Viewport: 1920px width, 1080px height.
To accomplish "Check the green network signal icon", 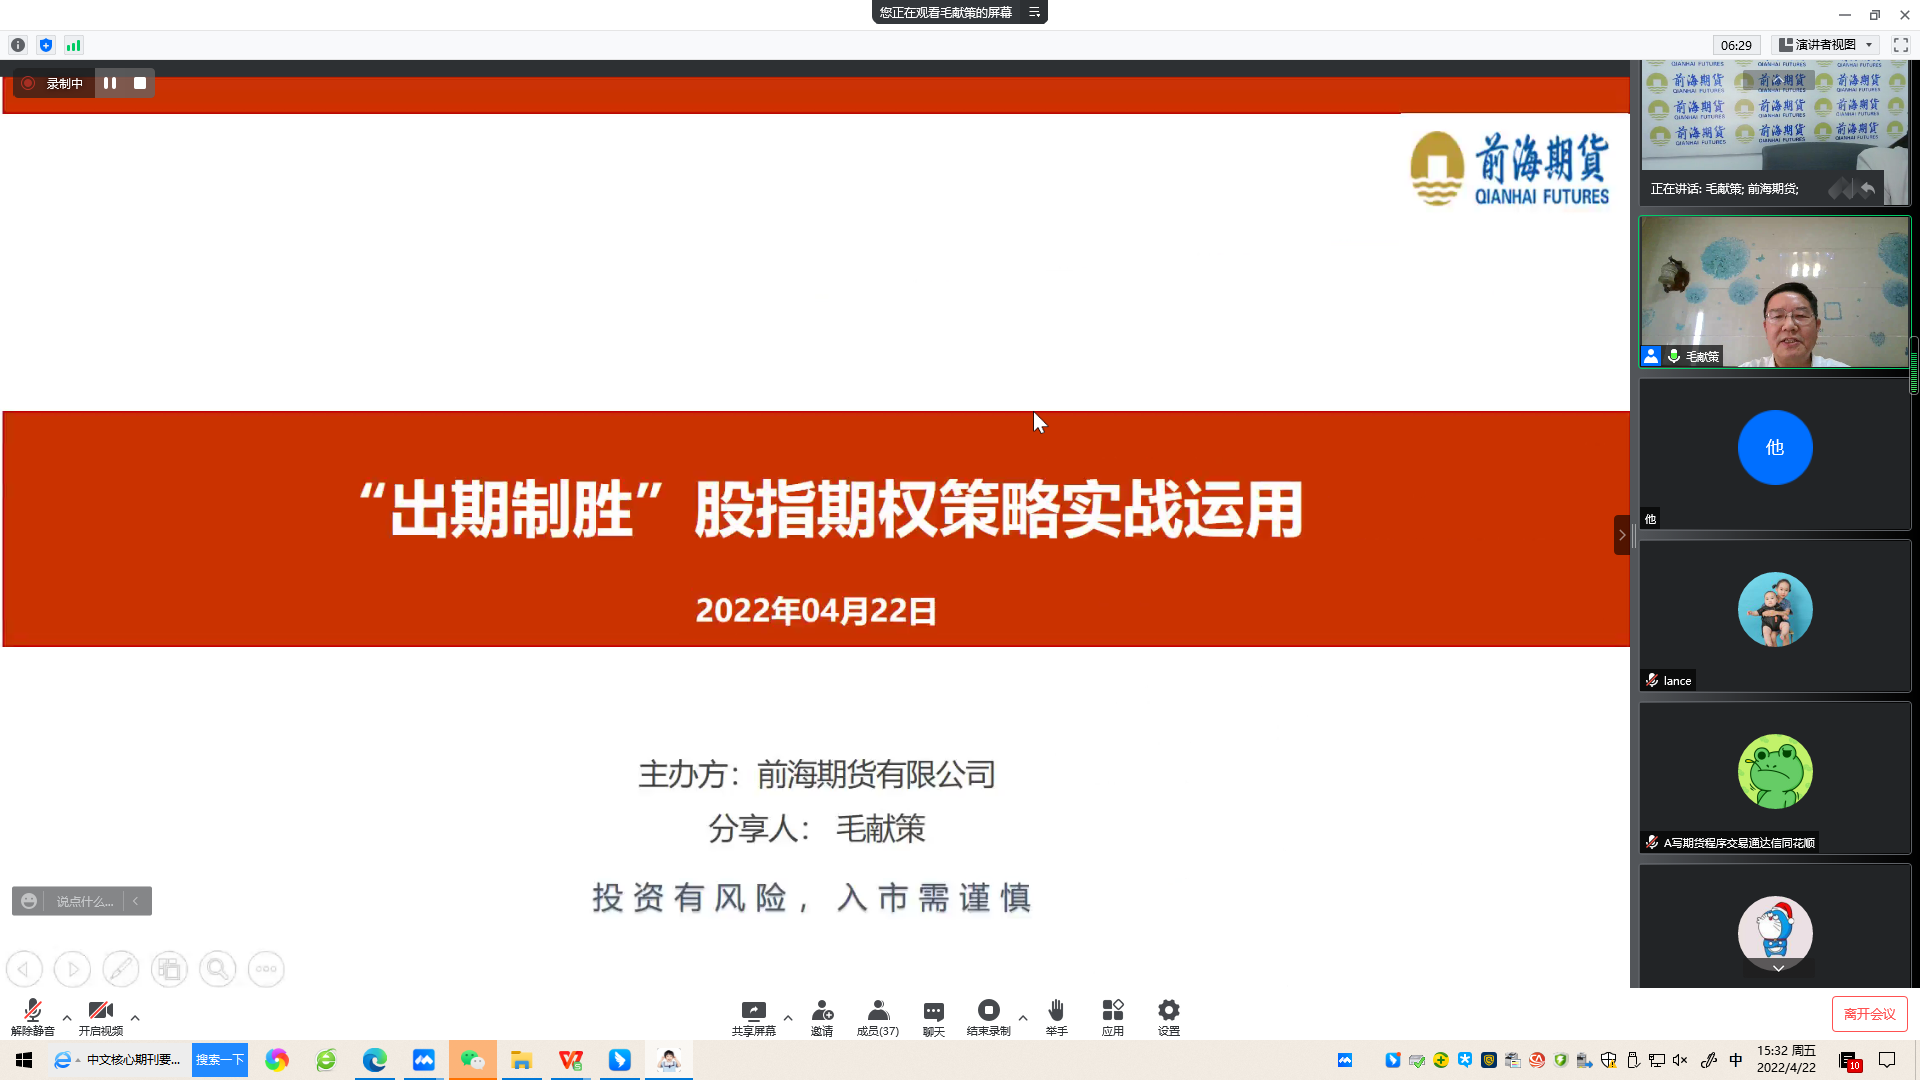I will (73, 45).
